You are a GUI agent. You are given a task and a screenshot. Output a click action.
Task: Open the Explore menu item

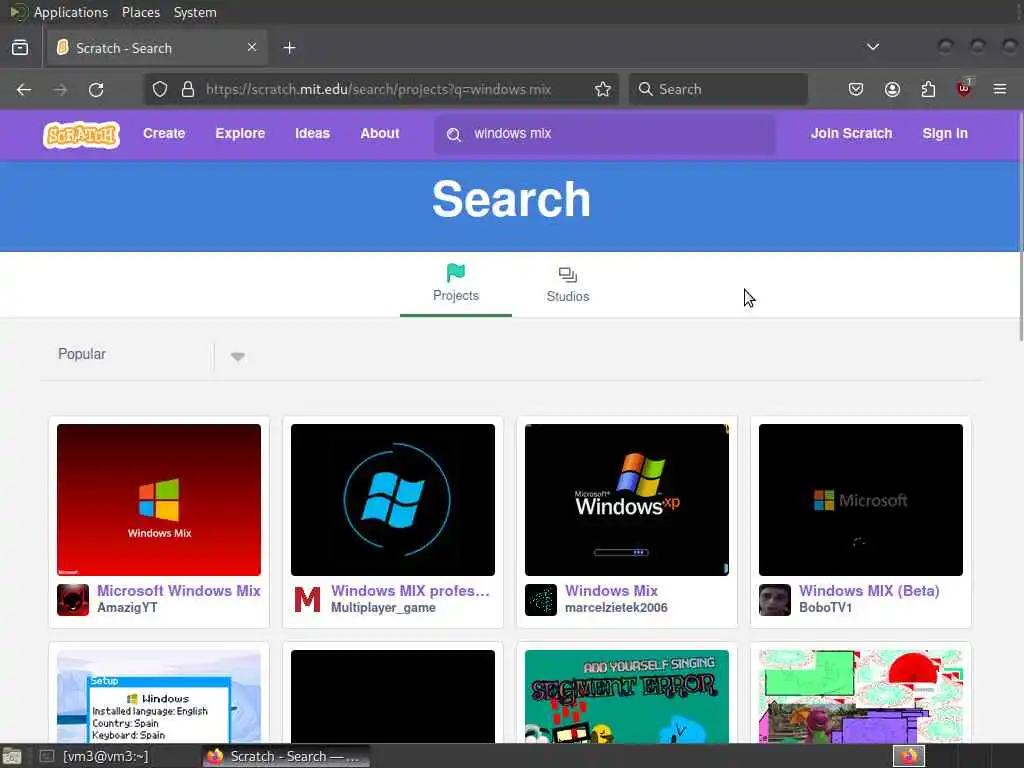240,134
